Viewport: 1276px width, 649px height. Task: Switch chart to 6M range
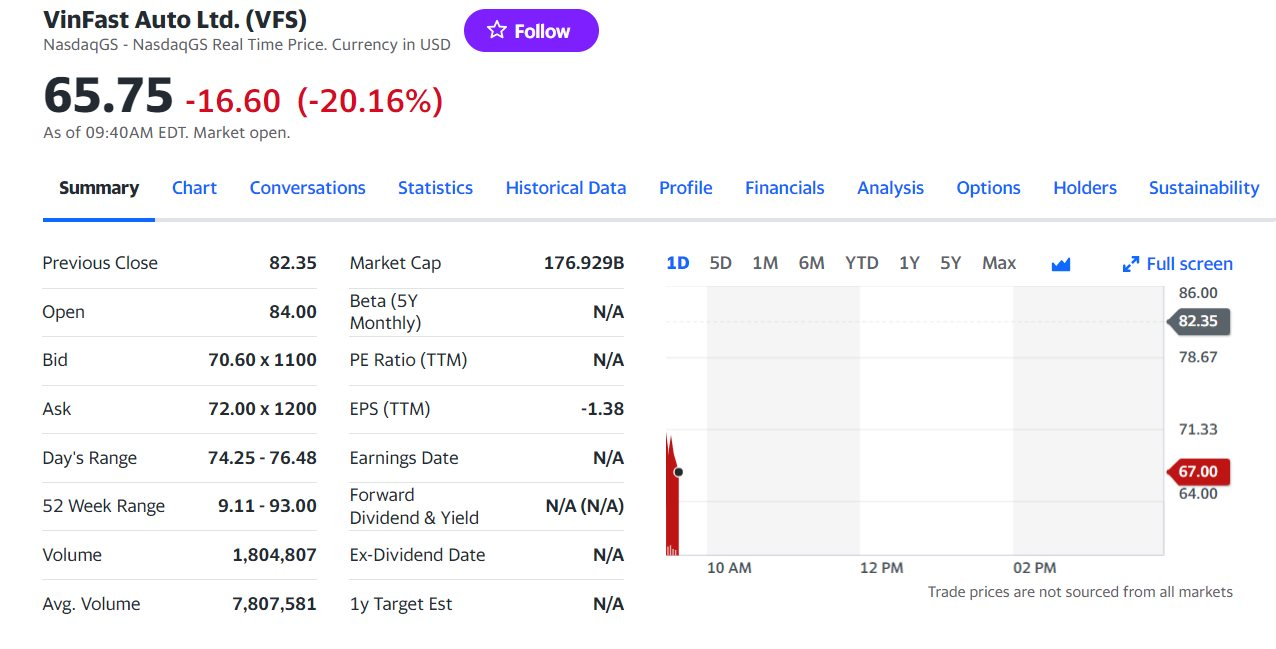pyautogui.click(x=811, y=263)
